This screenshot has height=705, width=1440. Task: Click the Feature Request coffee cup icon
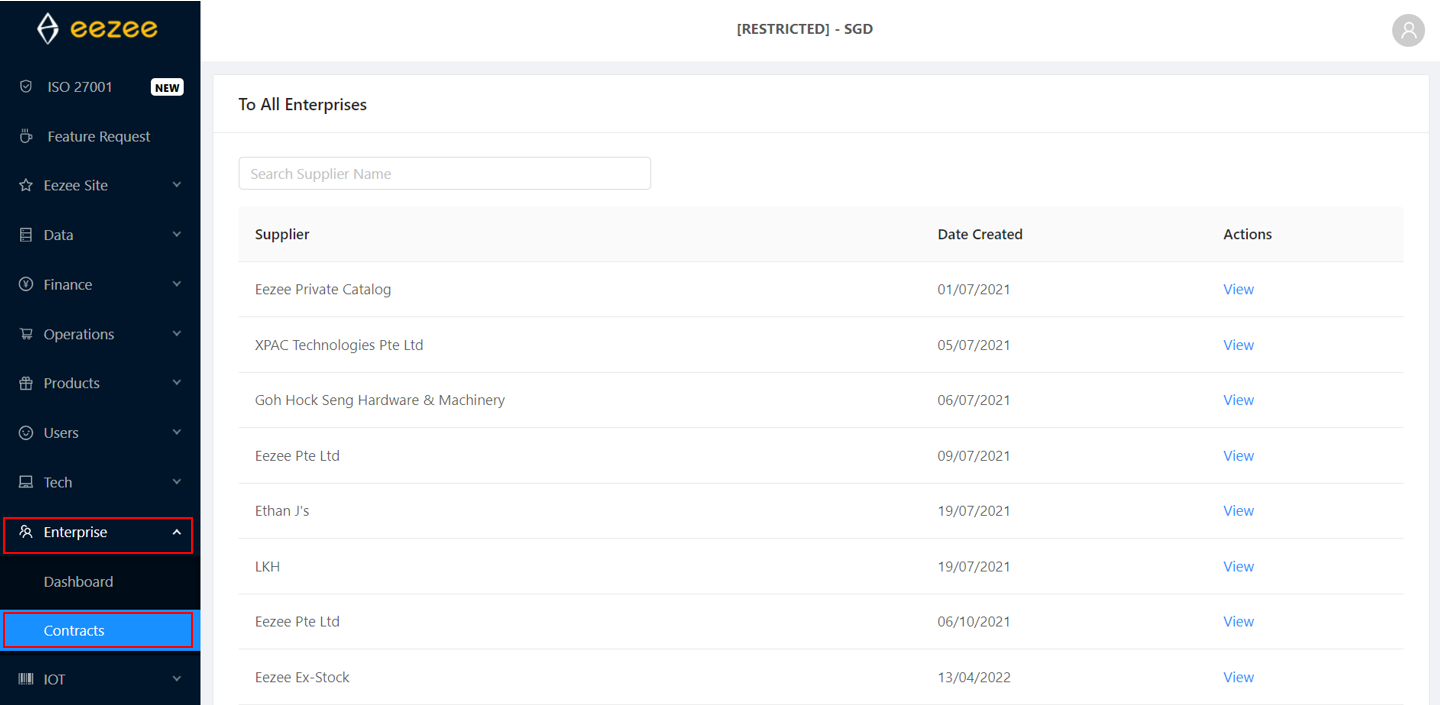[x=26, y=136]
